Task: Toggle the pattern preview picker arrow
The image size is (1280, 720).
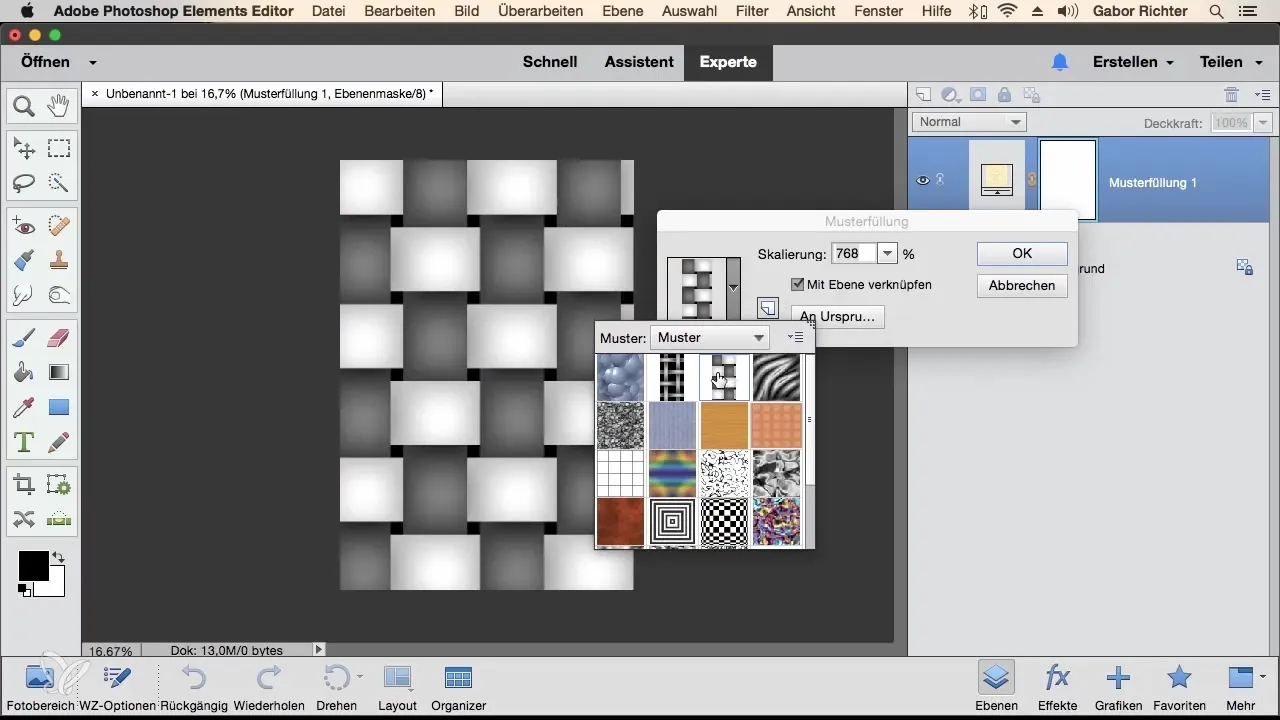Action: (x=734, y=287)
